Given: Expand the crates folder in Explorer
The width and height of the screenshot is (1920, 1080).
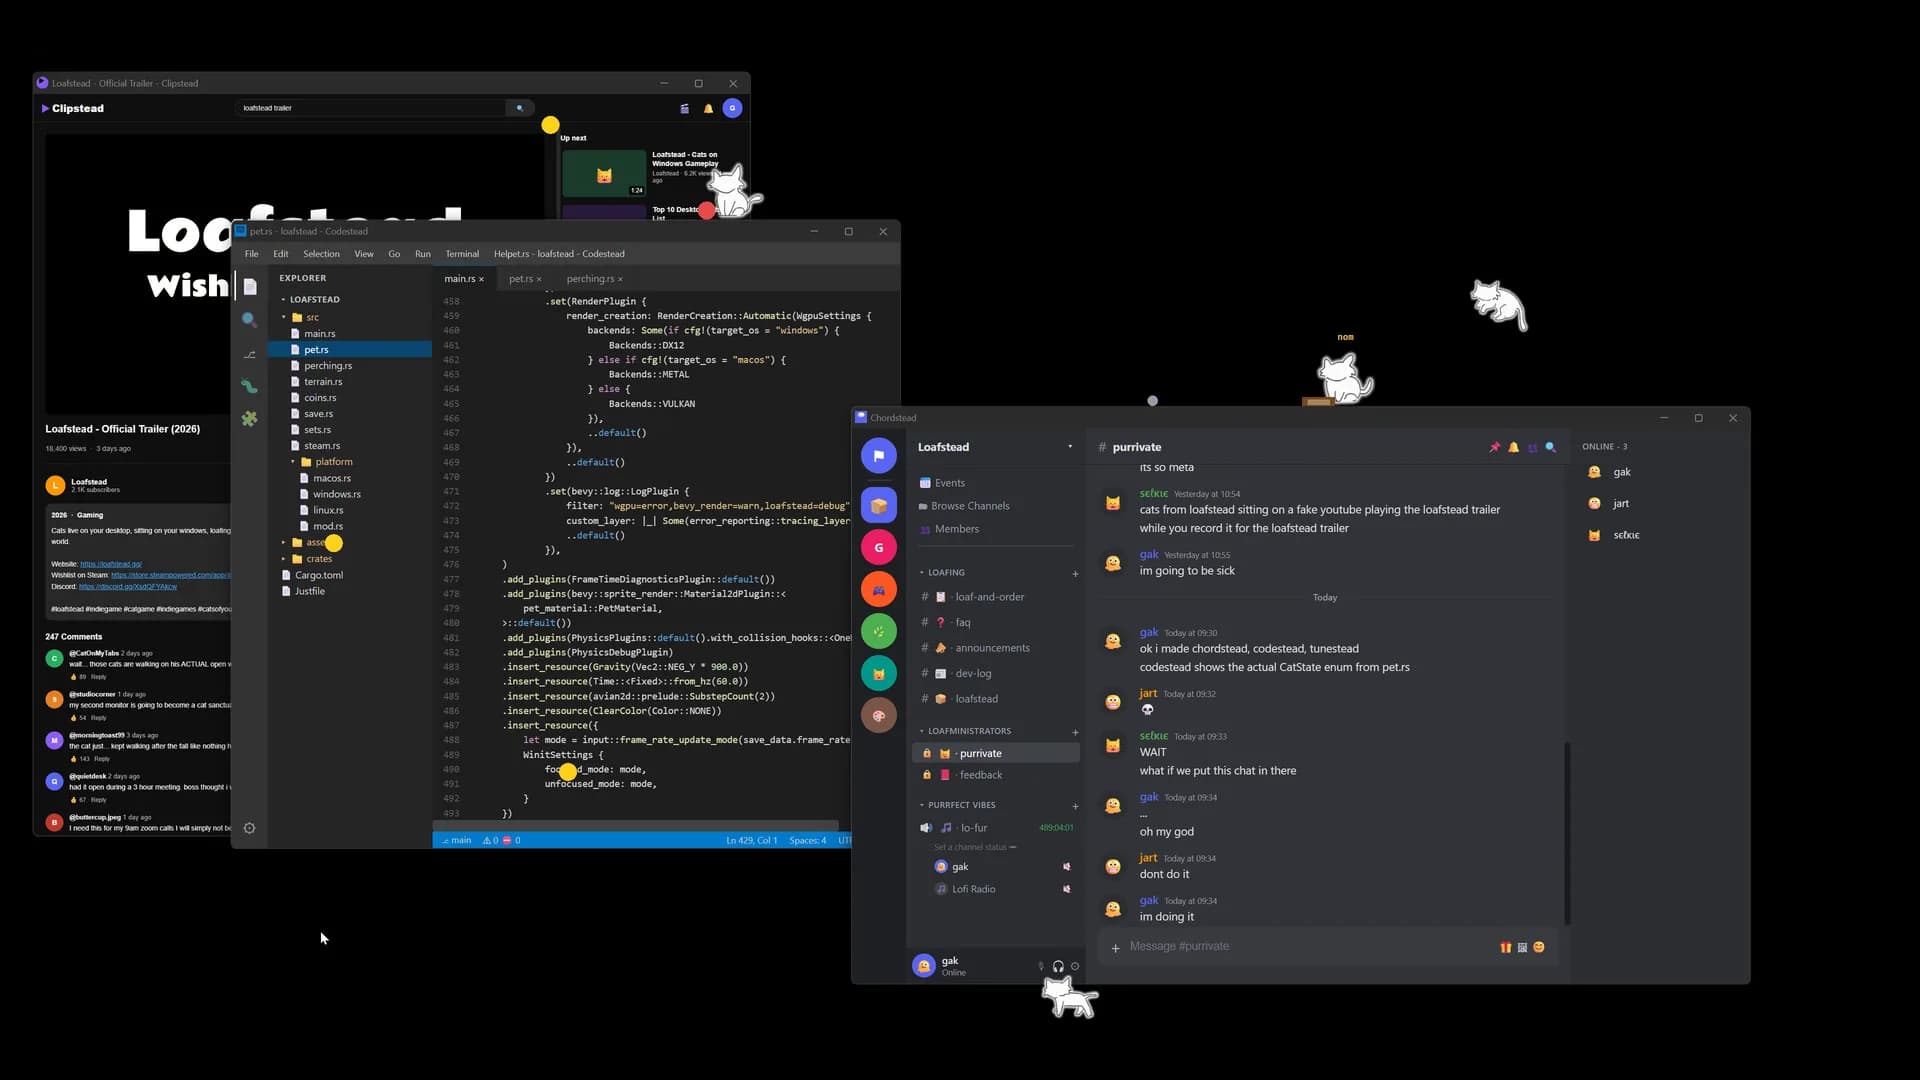Looking at the screenshot, I should (x=319, y=559).
